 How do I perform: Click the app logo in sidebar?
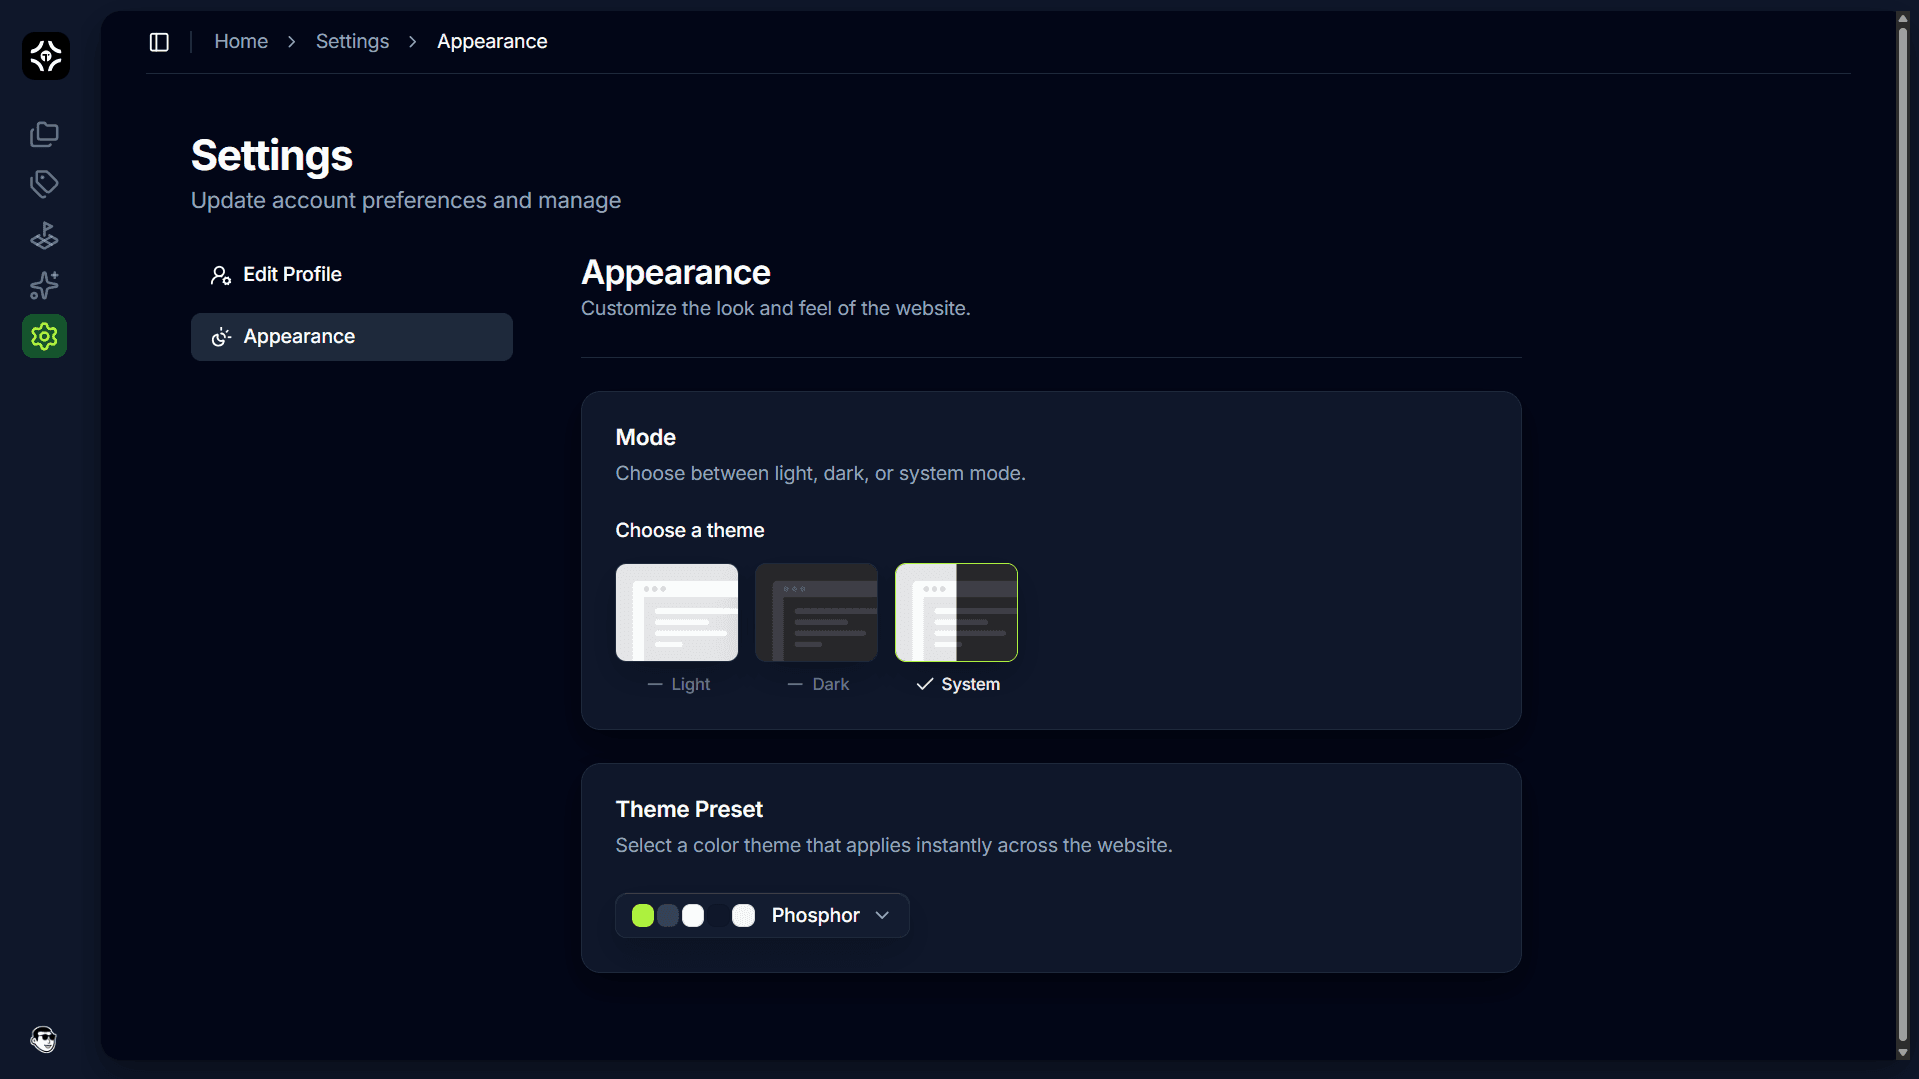point(46,56)
